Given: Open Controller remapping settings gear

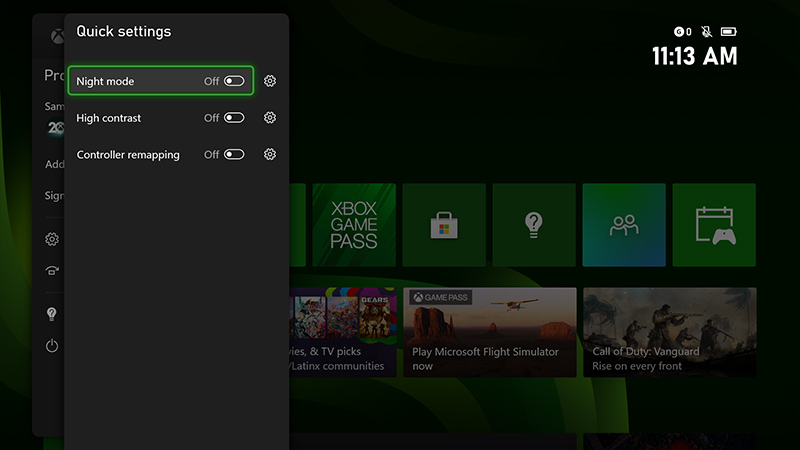Looking at the screenshot, I should pyautogui.click(x=270, y=155).
